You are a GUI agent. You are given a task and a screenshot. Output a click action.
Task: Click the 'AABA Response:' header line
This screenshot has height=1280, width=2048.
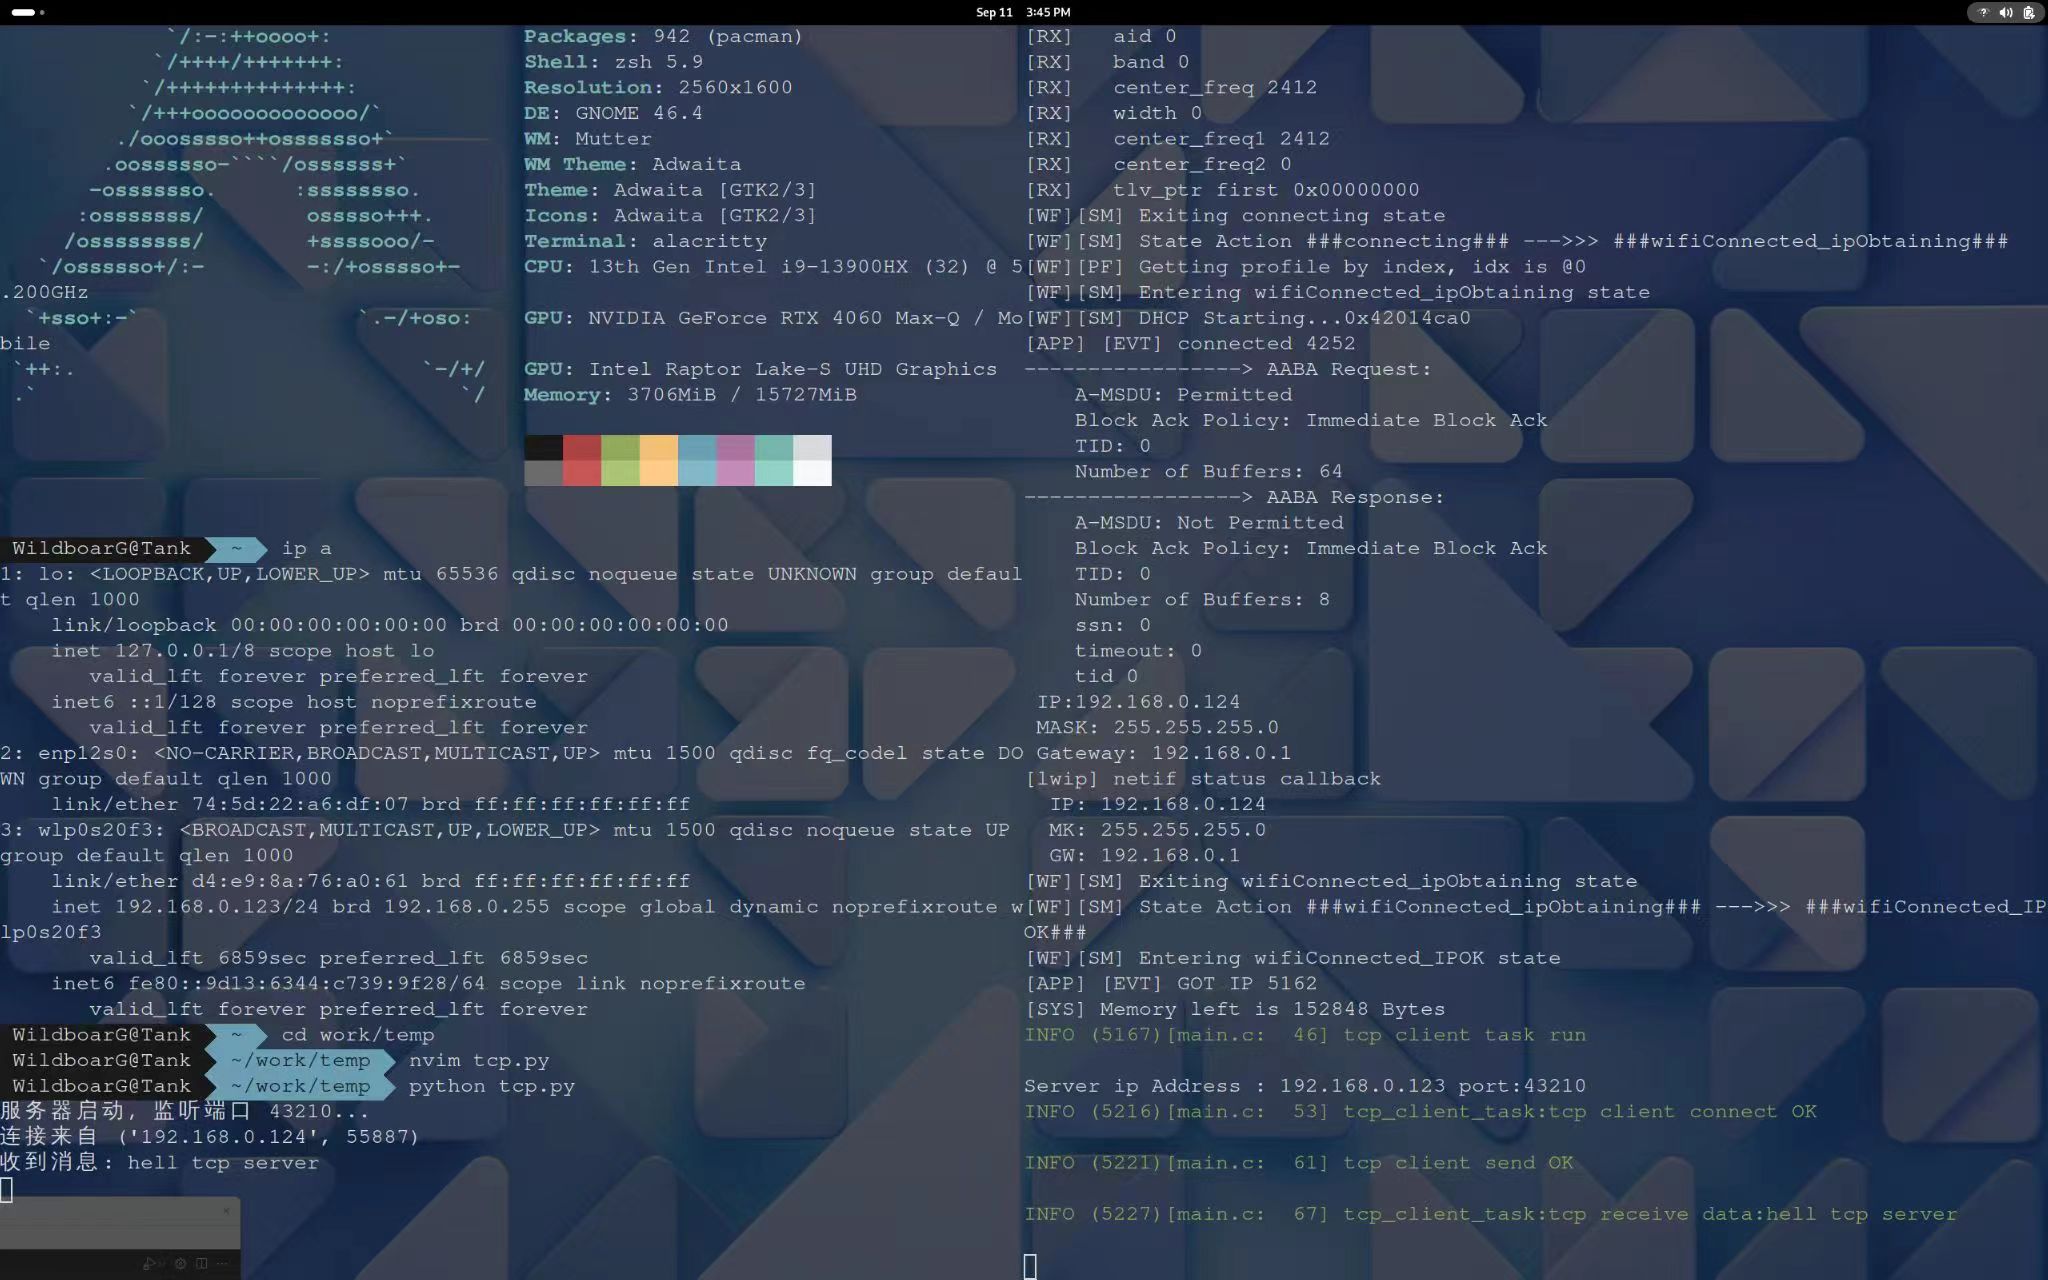point(1234,497)
